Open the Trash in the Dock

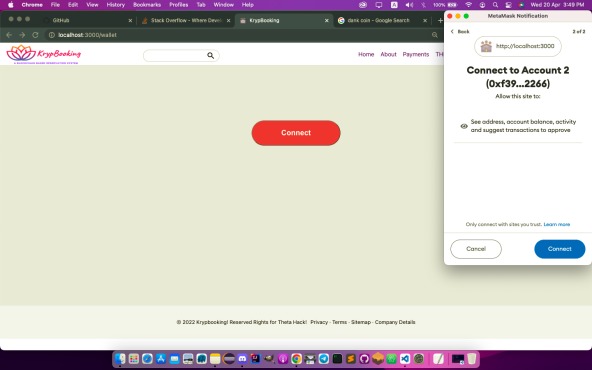472,358
